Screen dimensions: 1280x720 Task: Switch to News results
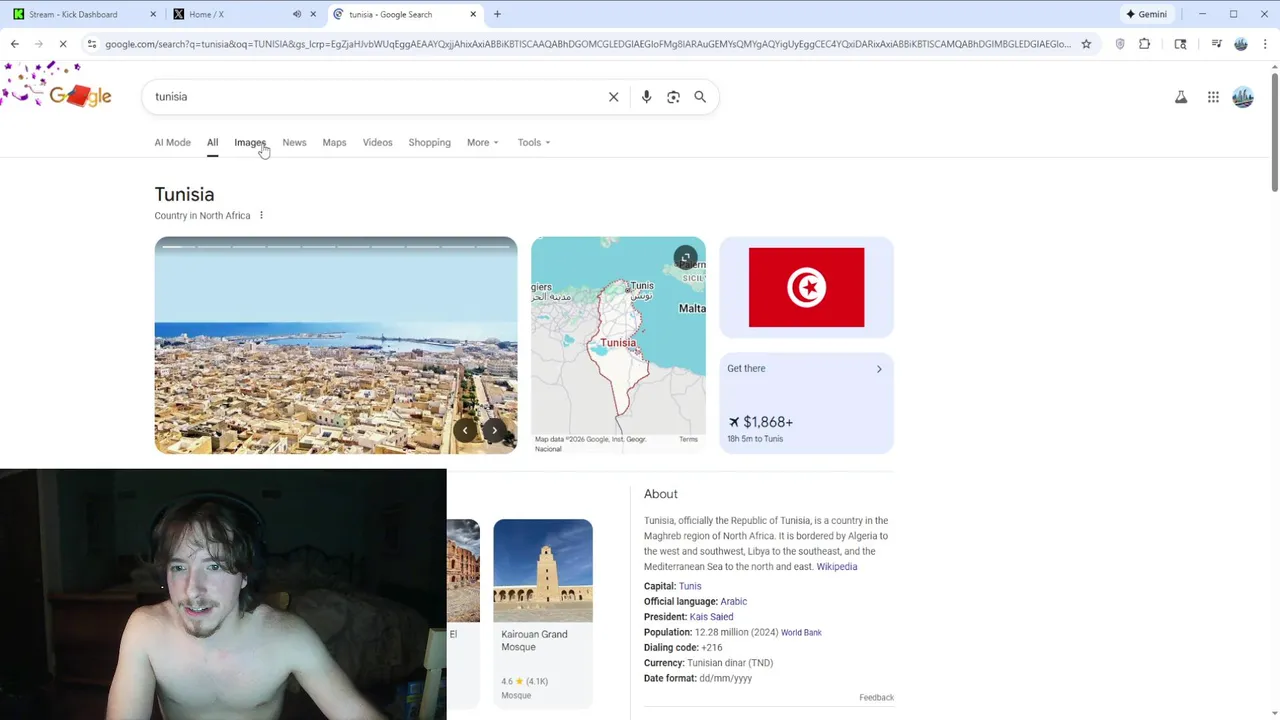(294, 142)
